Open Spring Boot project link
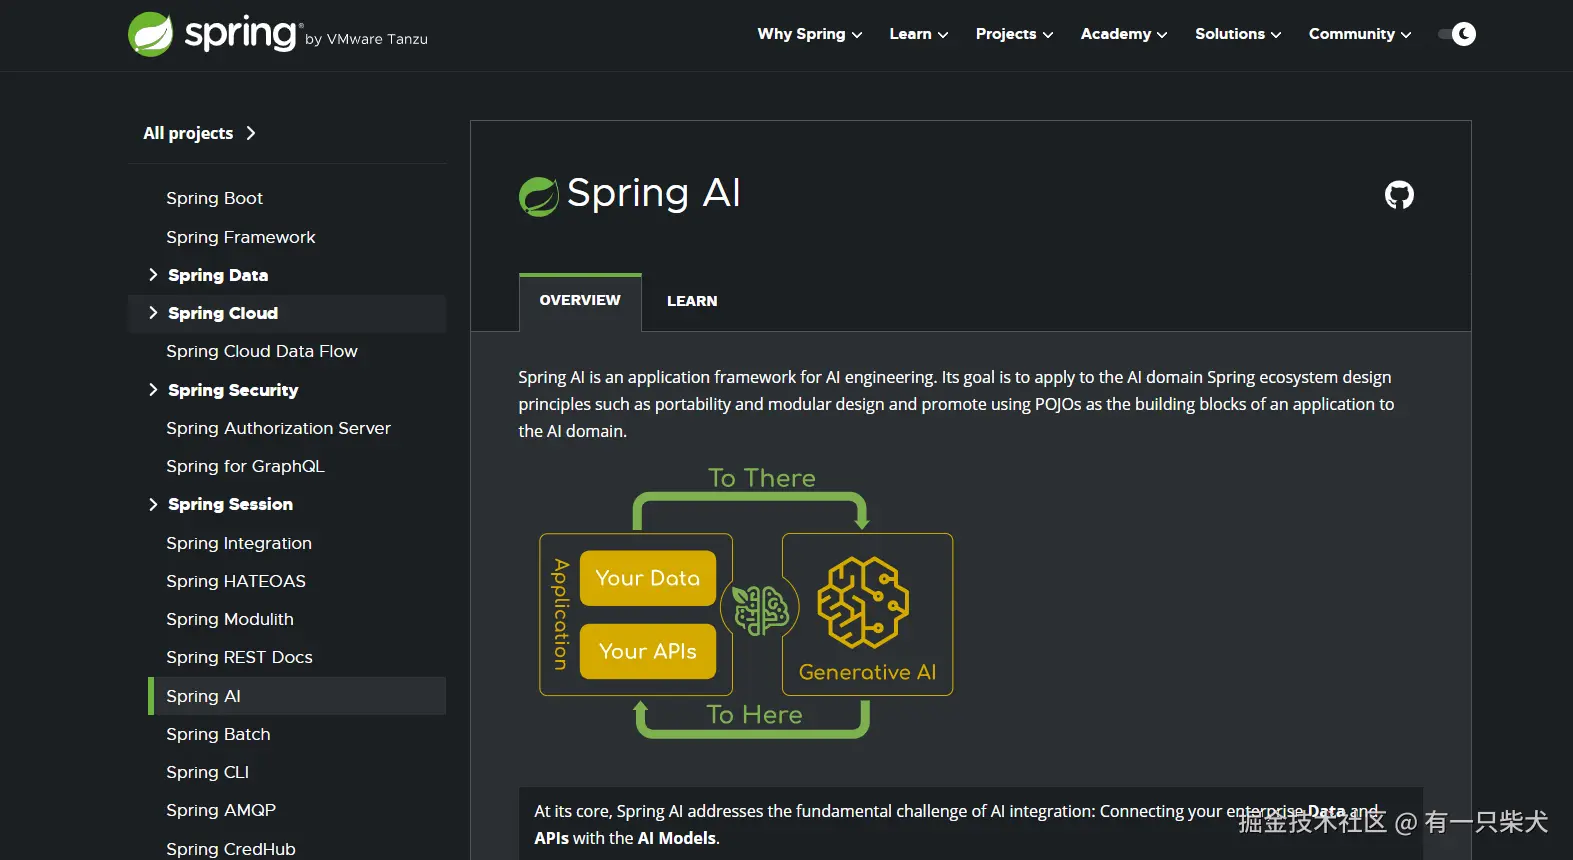The width and height of the screenshot is (1573, 860). point(214,198)
